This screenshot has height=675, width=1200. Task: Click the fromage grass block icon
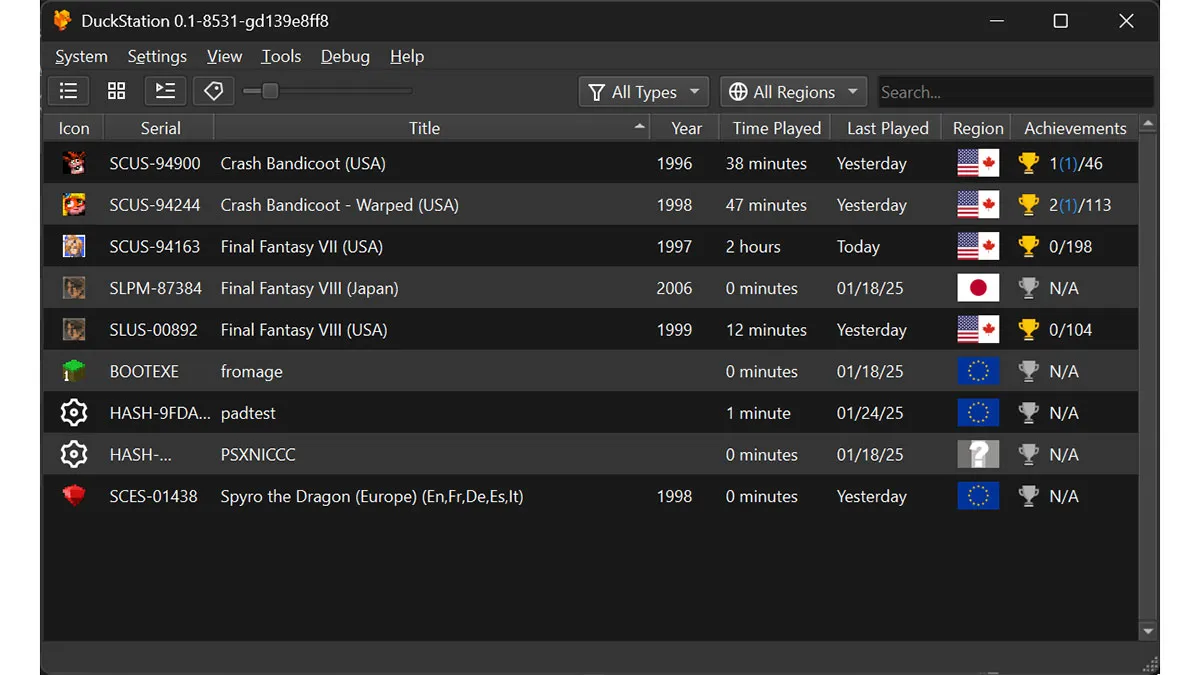(74, 371)
